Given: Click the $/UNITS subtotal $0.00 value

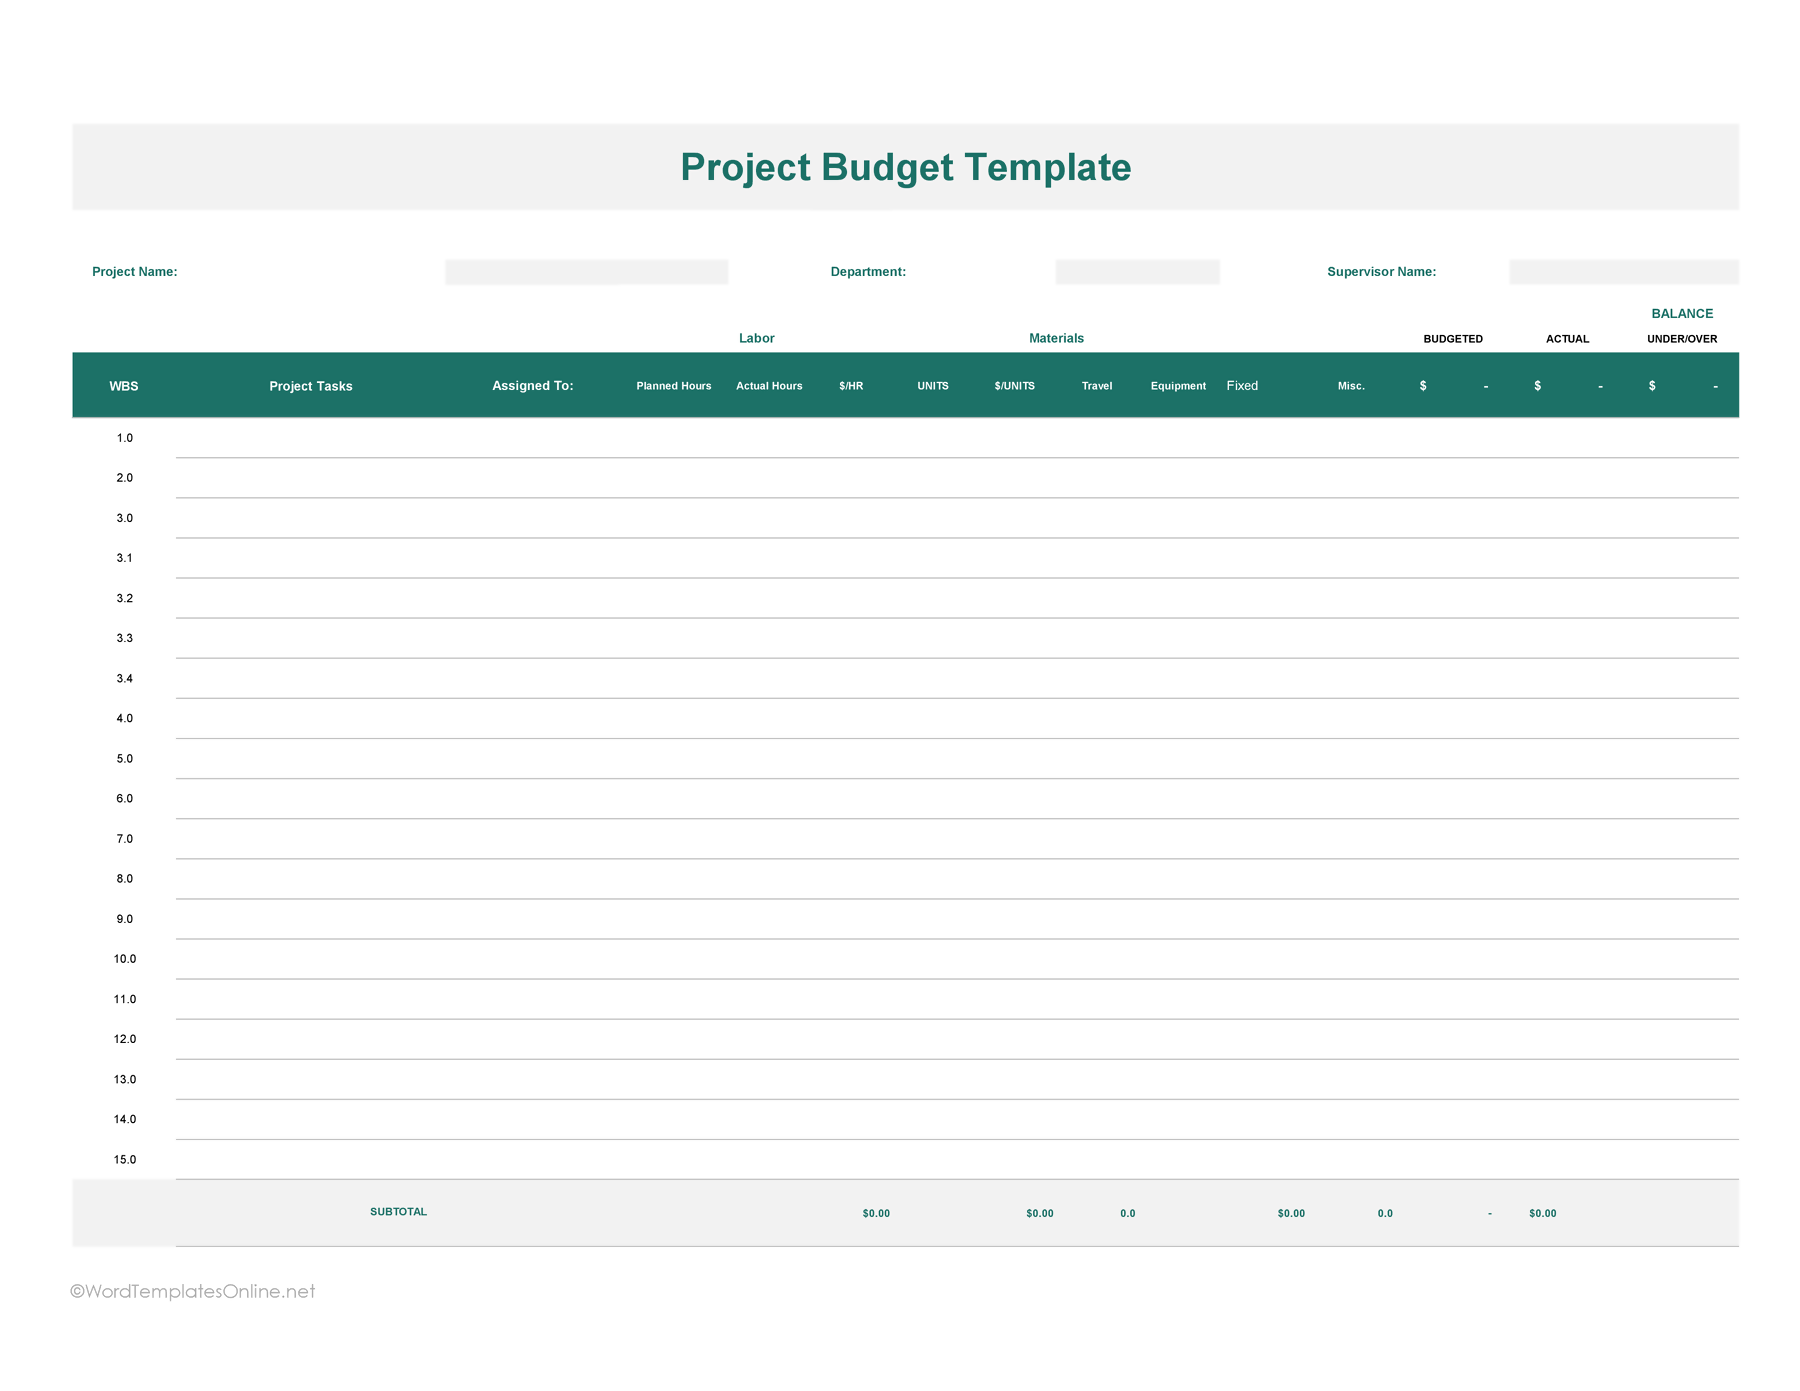Looking at the screenshot, I should click(1039, 1213).
